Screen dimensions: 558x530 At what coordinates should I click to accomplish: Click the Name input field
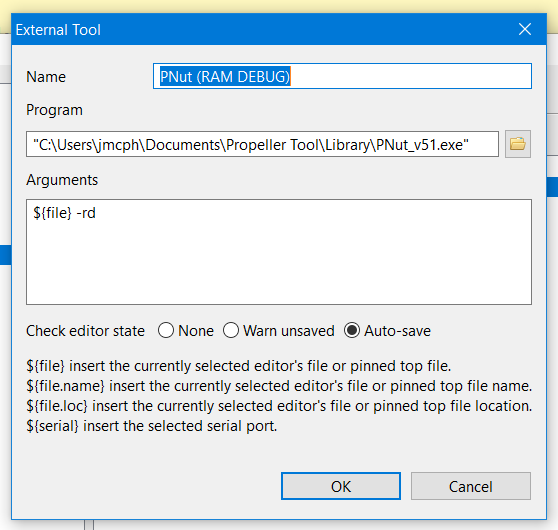point(342,76)
